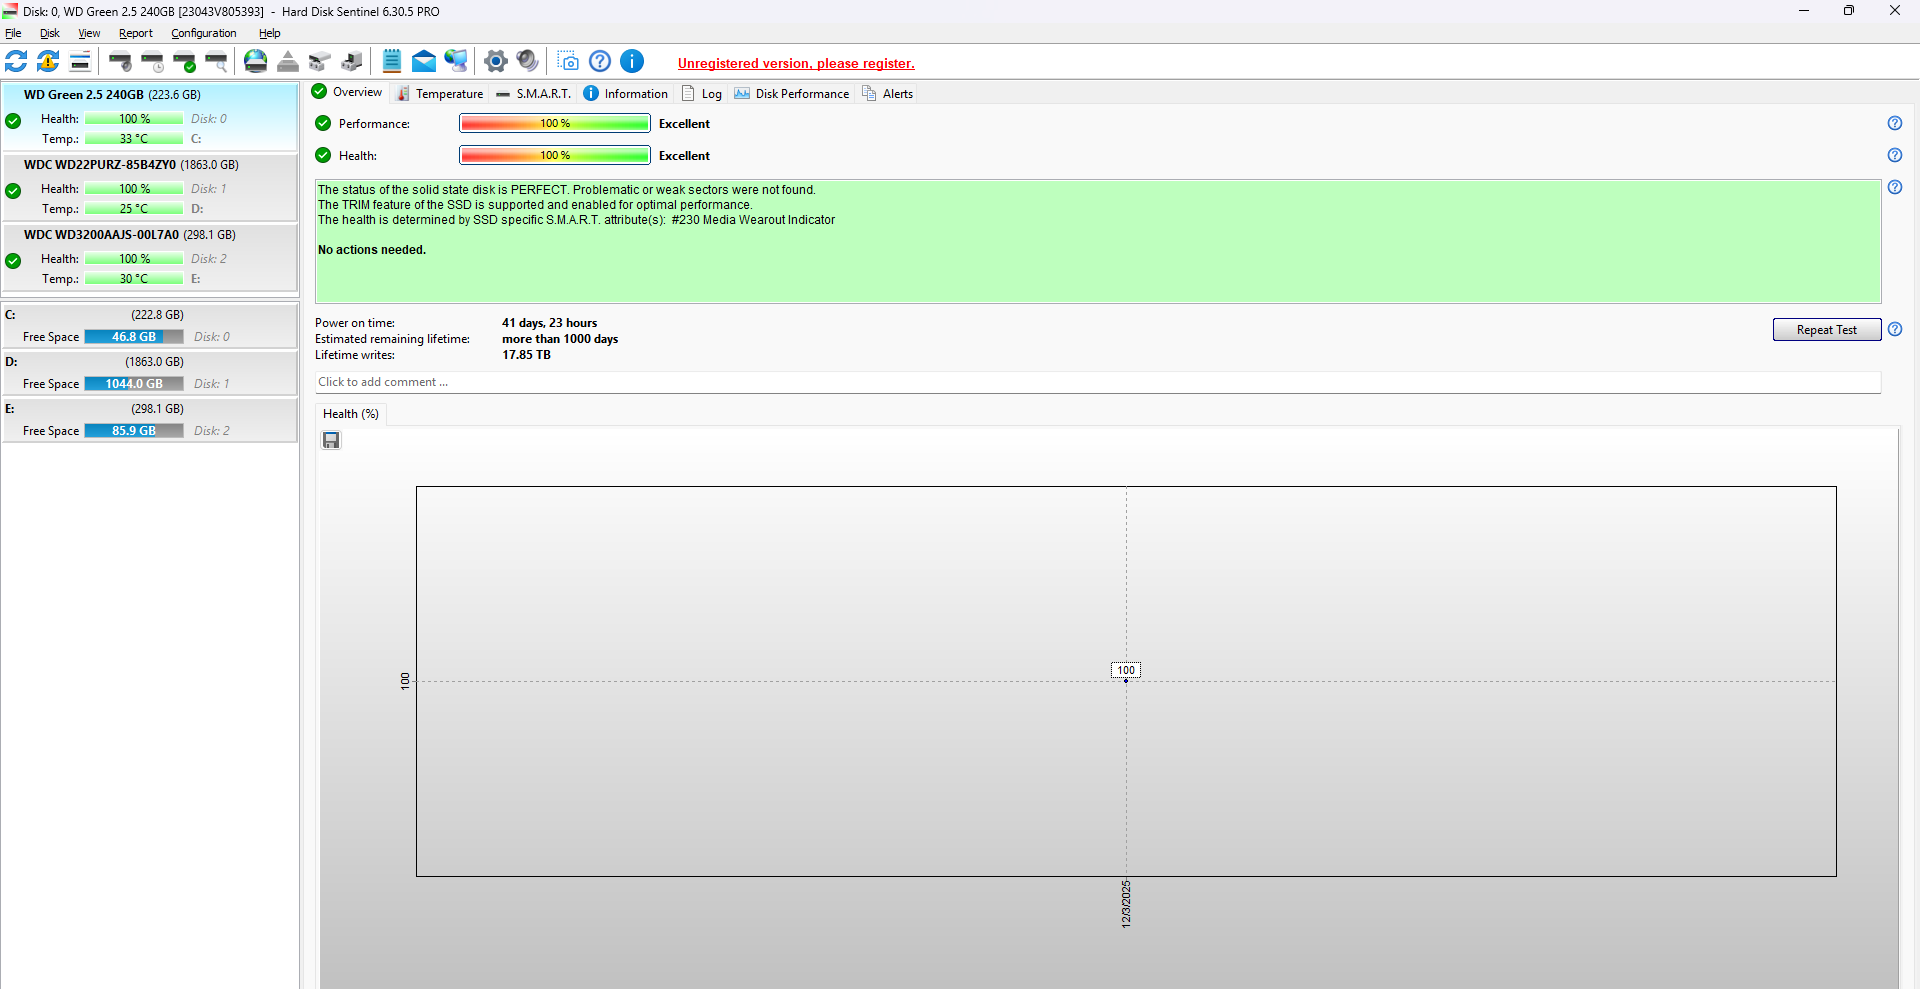The width and height of the screenshot is (1920, 989).
Task: Click the save chart floppy disk icon
Action: [331, 441]
